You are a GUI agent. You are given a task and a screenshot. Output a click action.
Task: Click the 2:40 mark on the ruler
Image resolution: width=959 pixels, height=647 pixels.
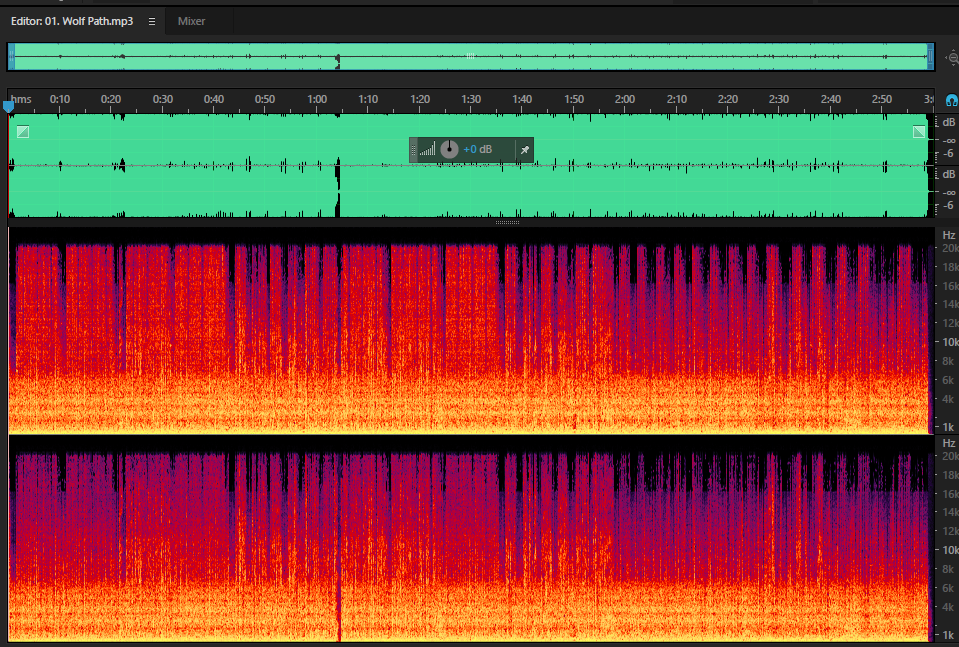click(x=831, y=99)
